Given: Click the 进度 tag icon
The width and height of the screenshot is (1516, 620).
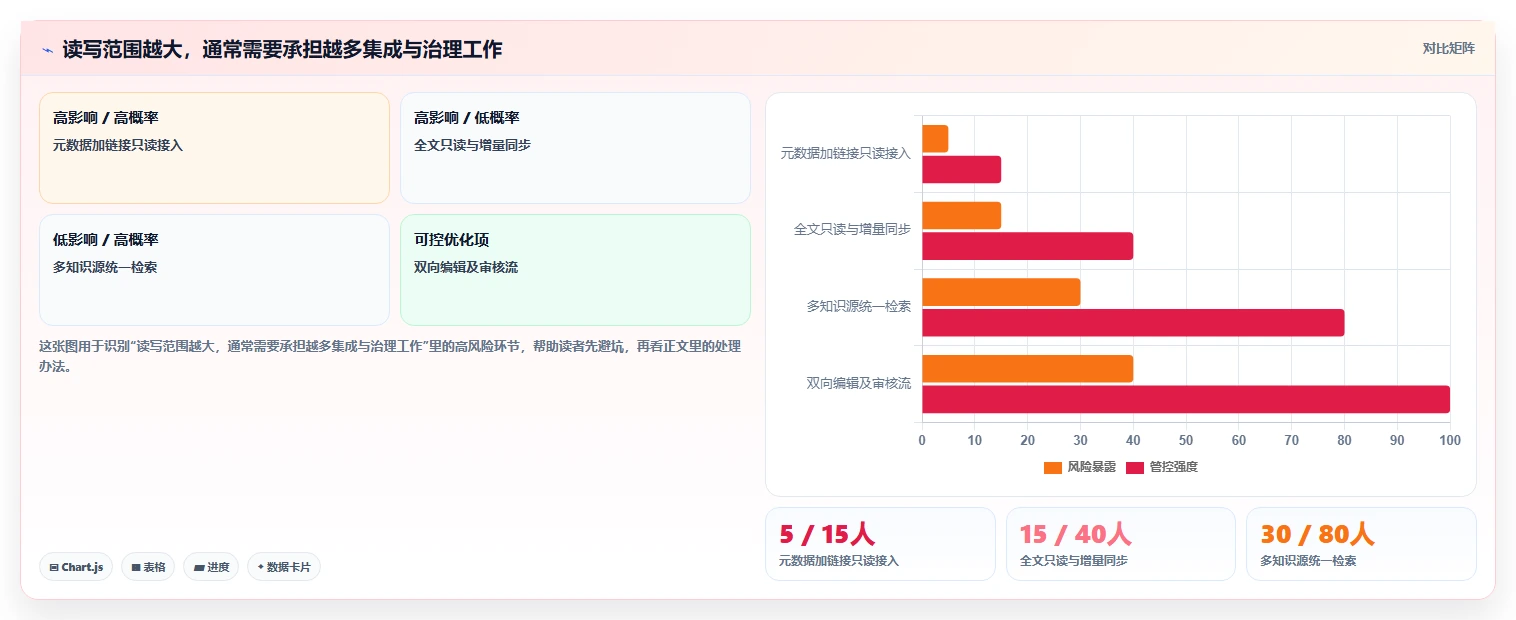Looking at the screenshot, I should click(x=199, y=567).
